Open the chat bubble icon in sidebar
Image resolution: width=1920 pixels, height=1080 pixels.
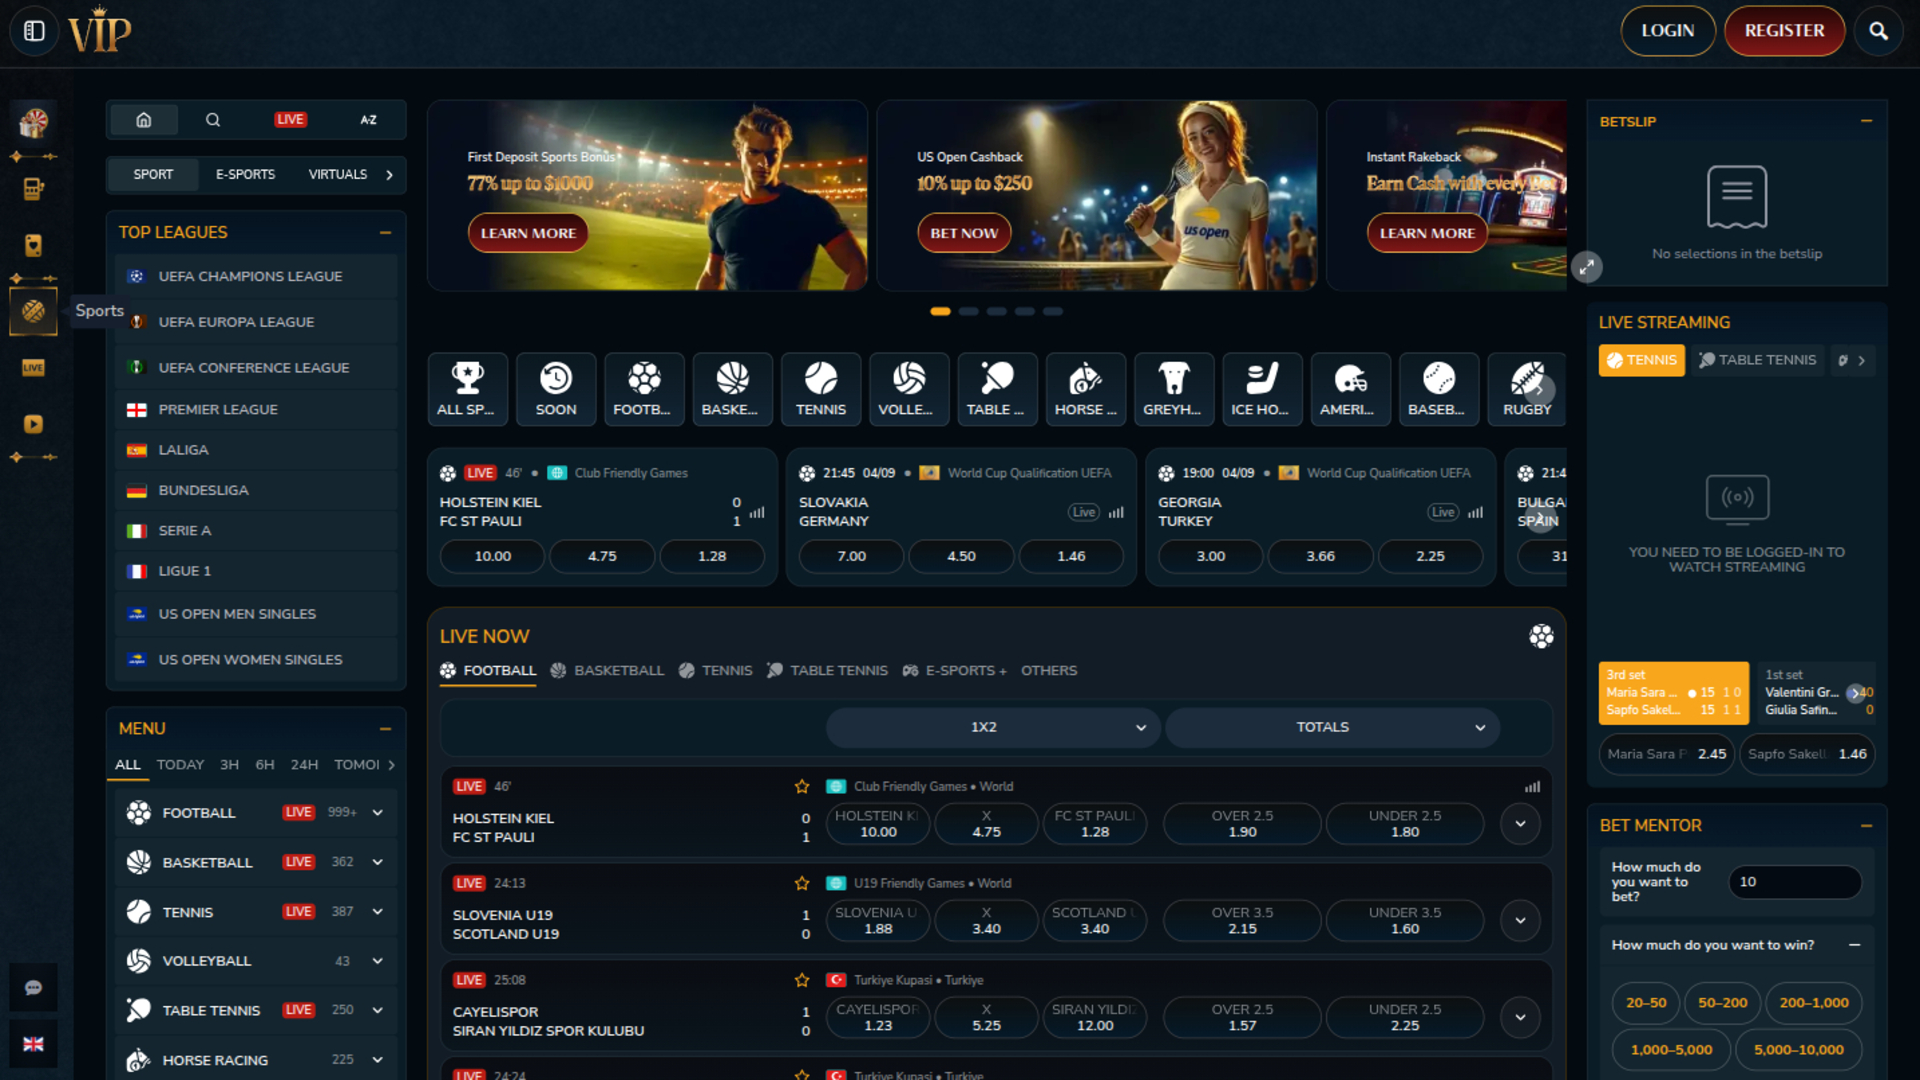[33, 988]
